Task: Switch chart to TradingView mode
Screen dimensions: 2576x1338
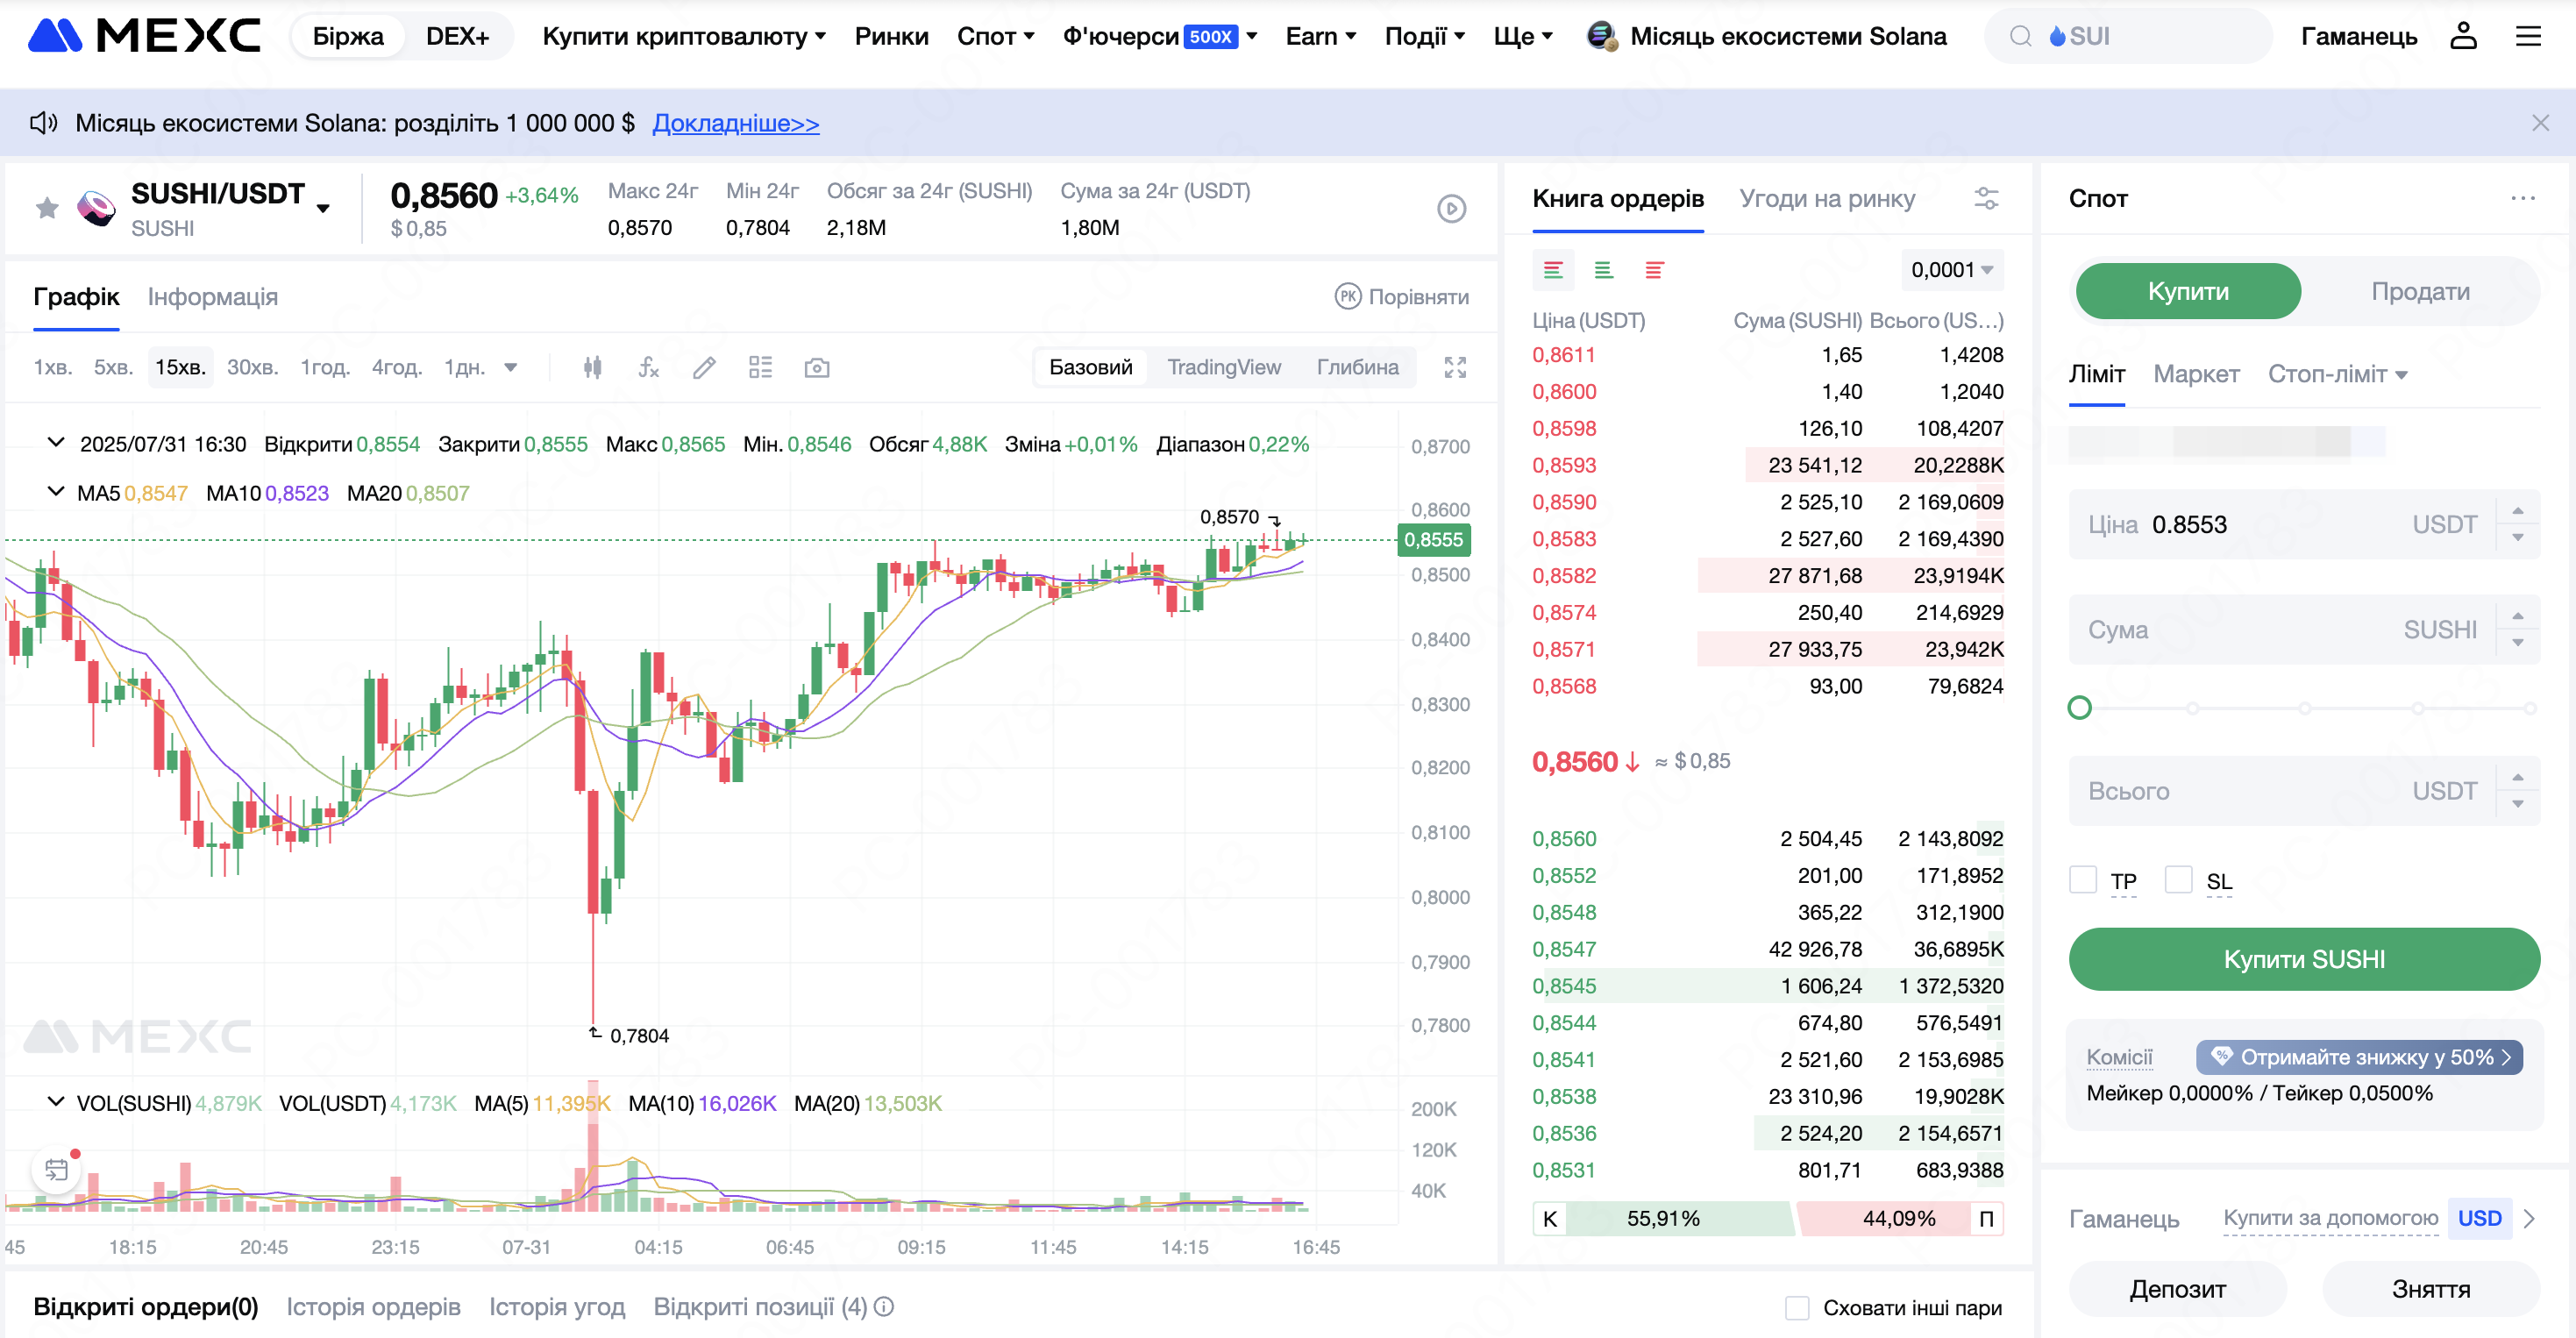Action: click(x=1224, y=367)
